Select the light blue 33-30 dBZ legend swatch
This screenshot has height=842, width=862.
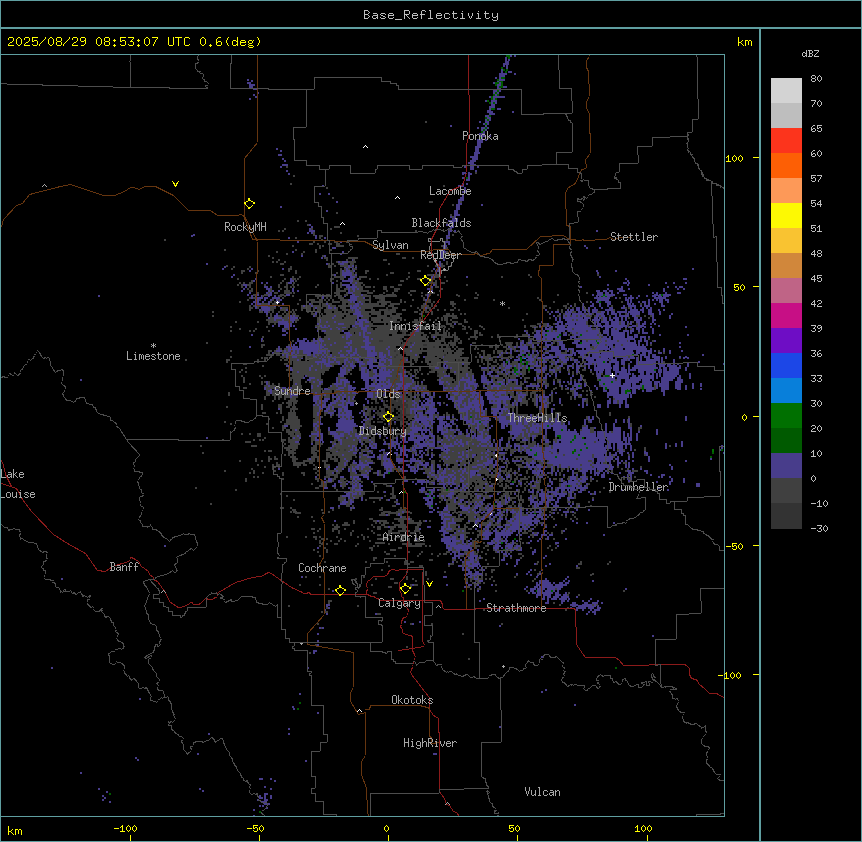tap(786, 391)
